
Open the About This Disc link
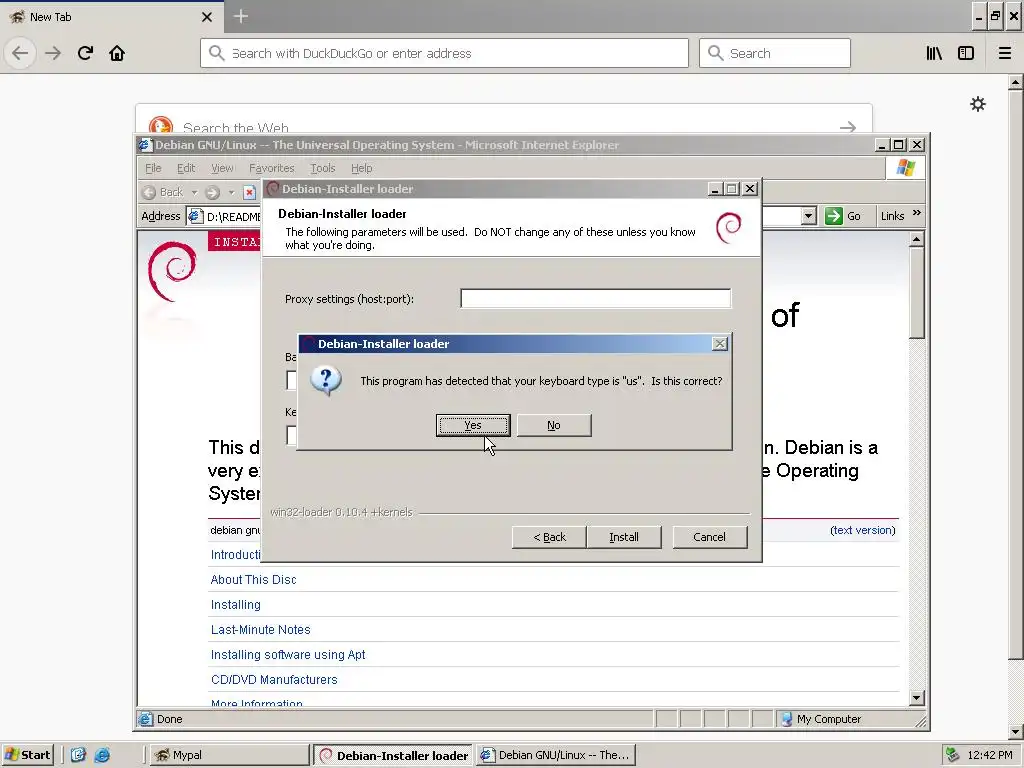pyautogui.click(x=253, y=579)
